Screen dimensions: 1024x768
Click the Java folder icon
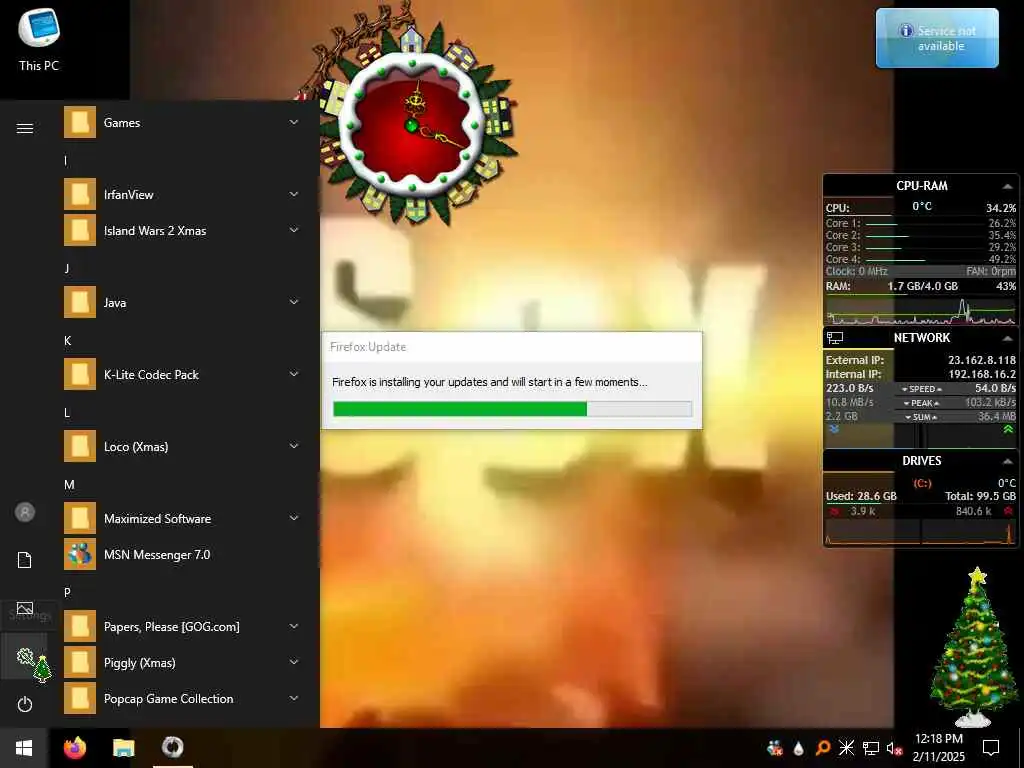click(x=80, y=302)
